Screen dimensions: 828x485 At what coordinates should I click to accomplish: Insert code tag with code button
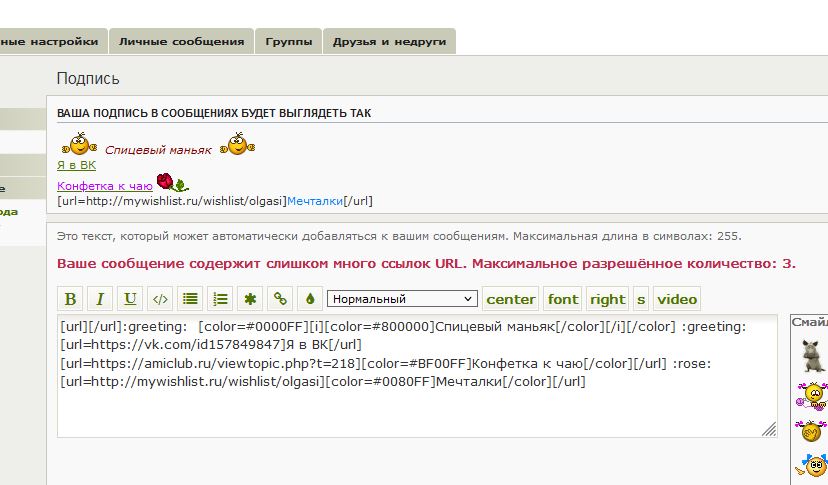[x=160, y=299]
